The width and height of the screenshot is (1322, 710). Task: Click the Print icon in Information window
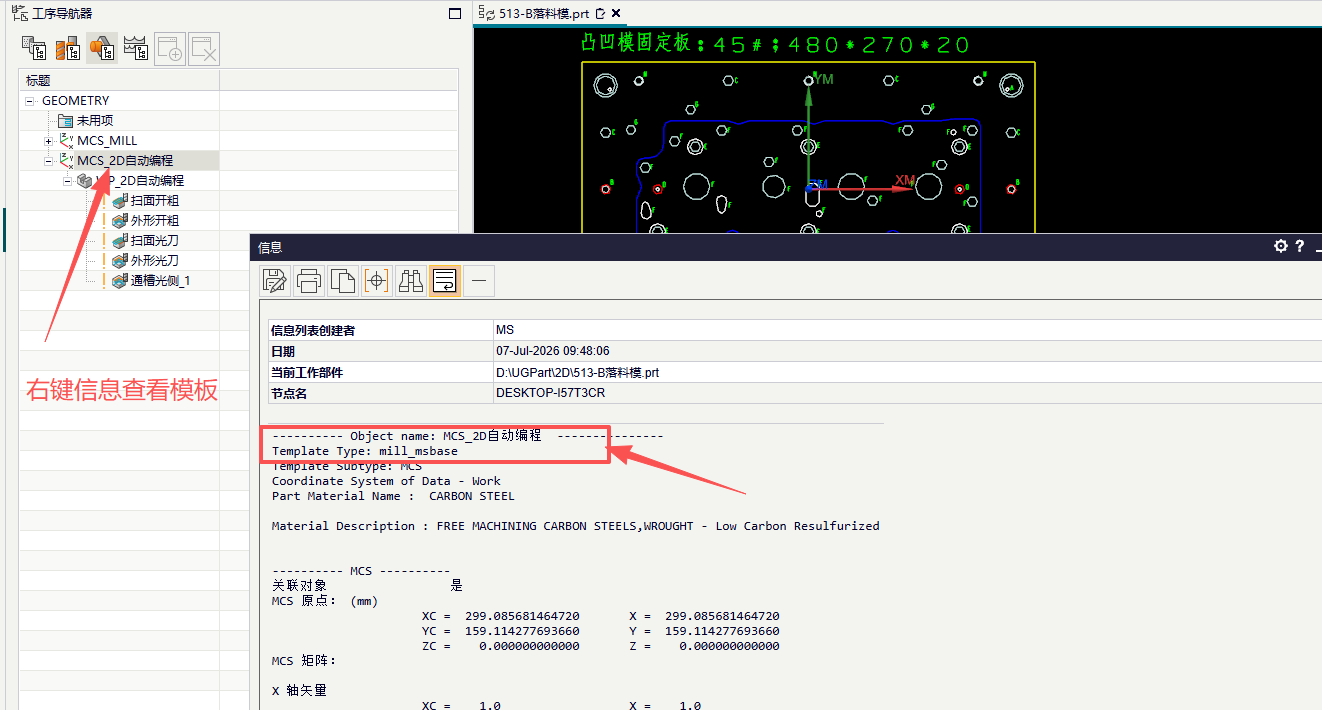tap(309, 282)
